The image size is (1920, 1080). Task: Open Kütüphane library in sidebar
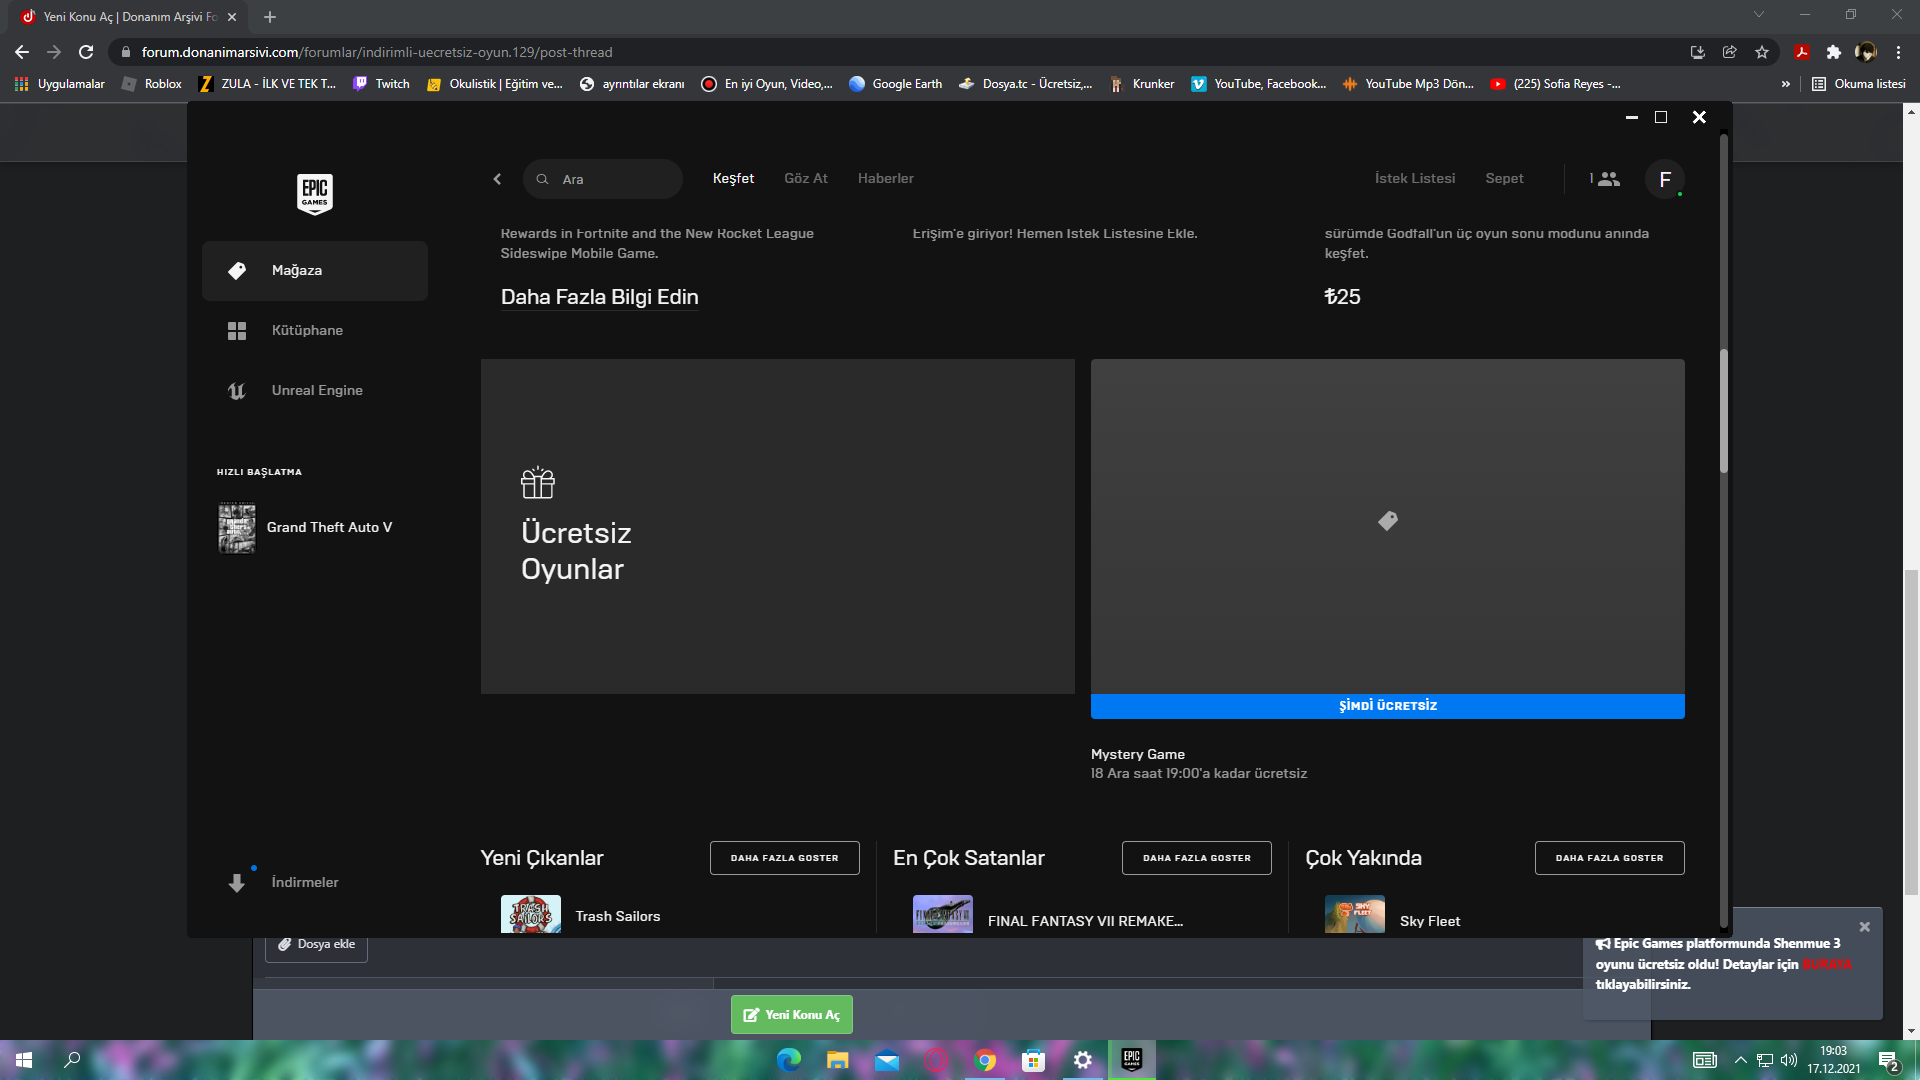(306, 331)
